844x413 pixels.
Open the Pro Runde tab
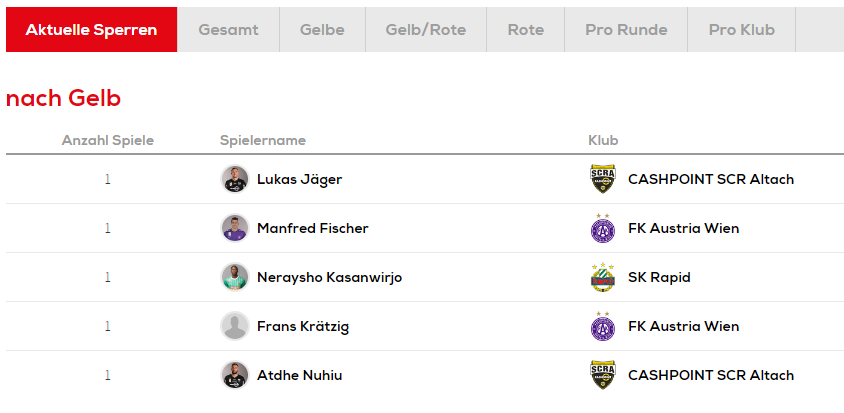coord(626,30)
